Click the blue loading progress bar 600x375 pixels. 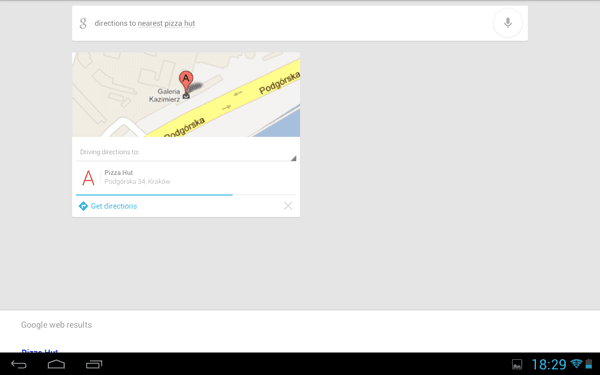154,195
